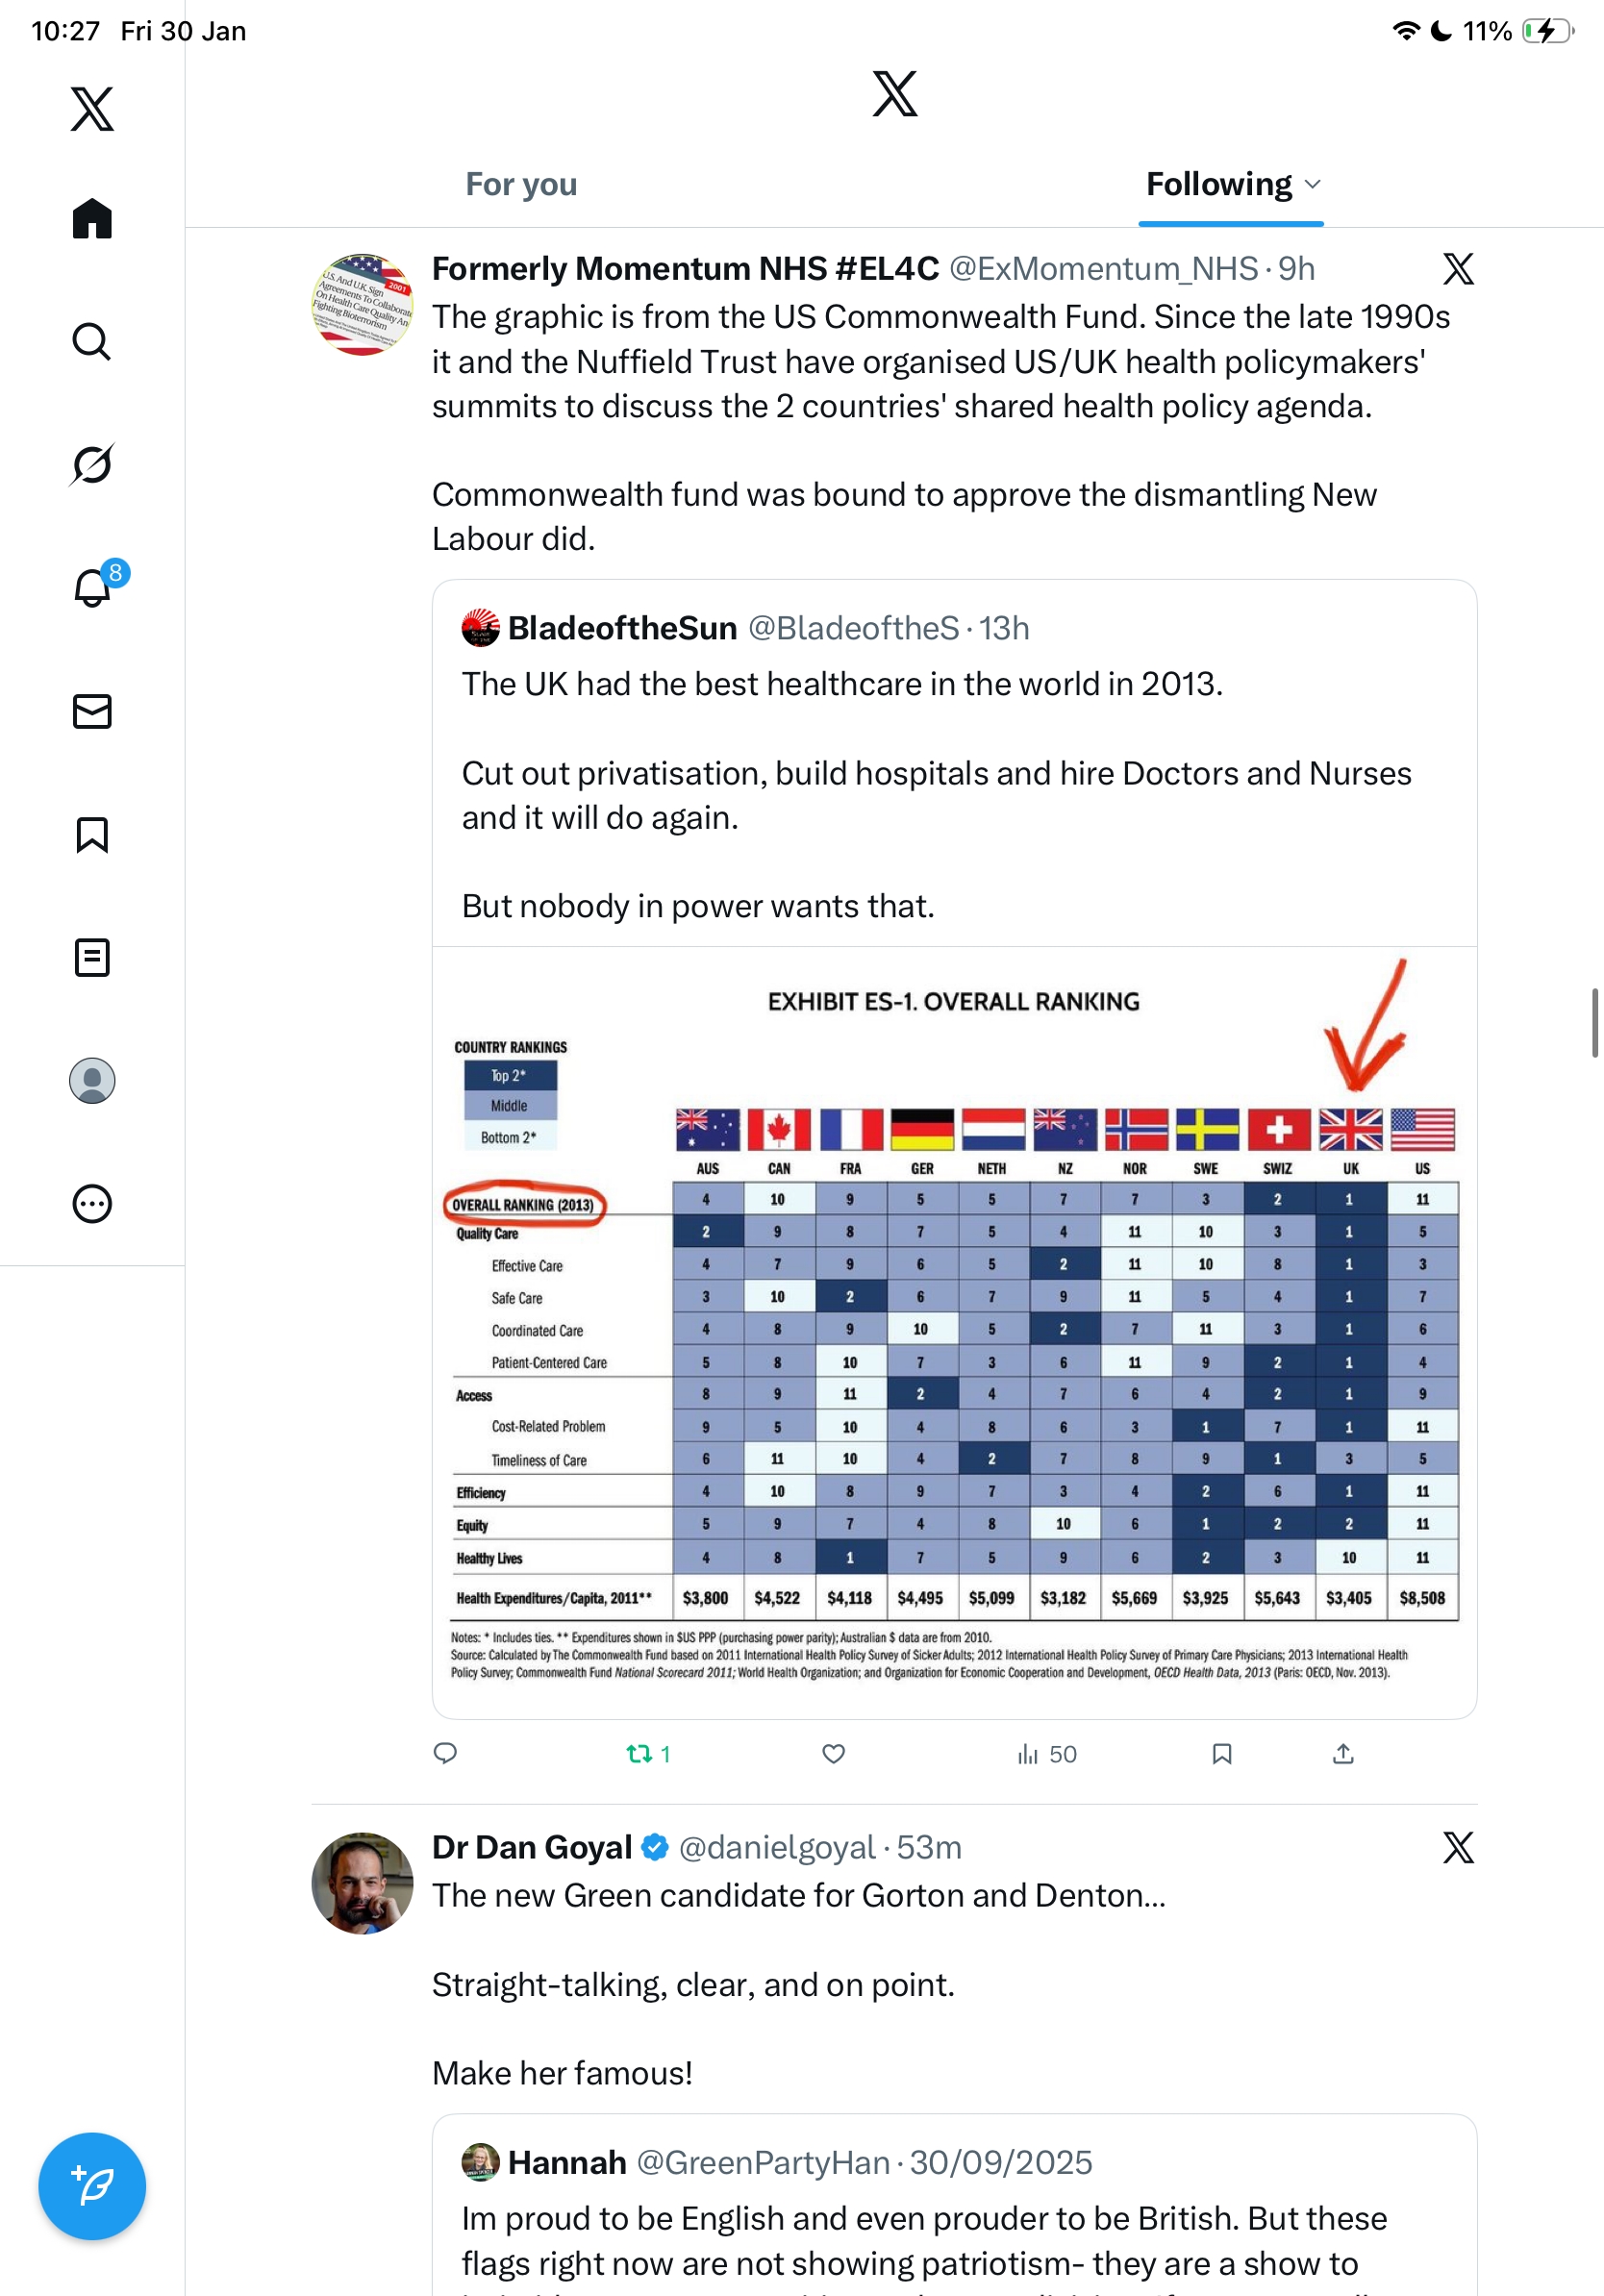
Task: Open Messages envelope in sidebar
Action: pos(92,711)
